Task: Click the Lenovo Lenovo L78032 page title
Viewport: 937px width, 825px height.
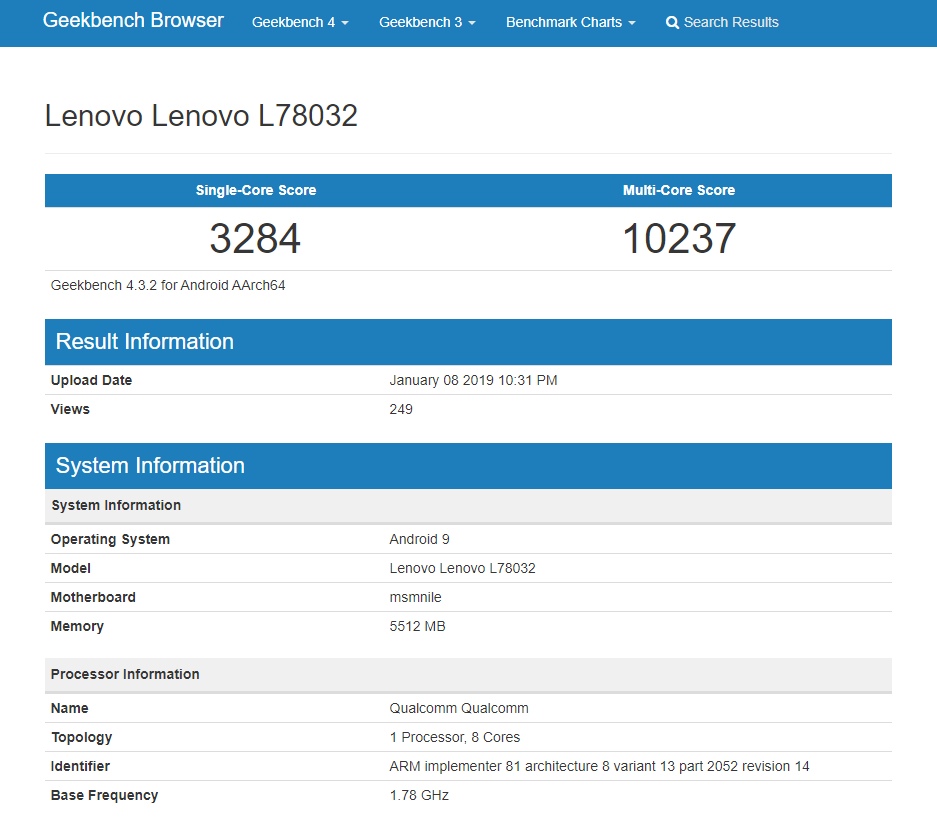Action: coord(201,116)
